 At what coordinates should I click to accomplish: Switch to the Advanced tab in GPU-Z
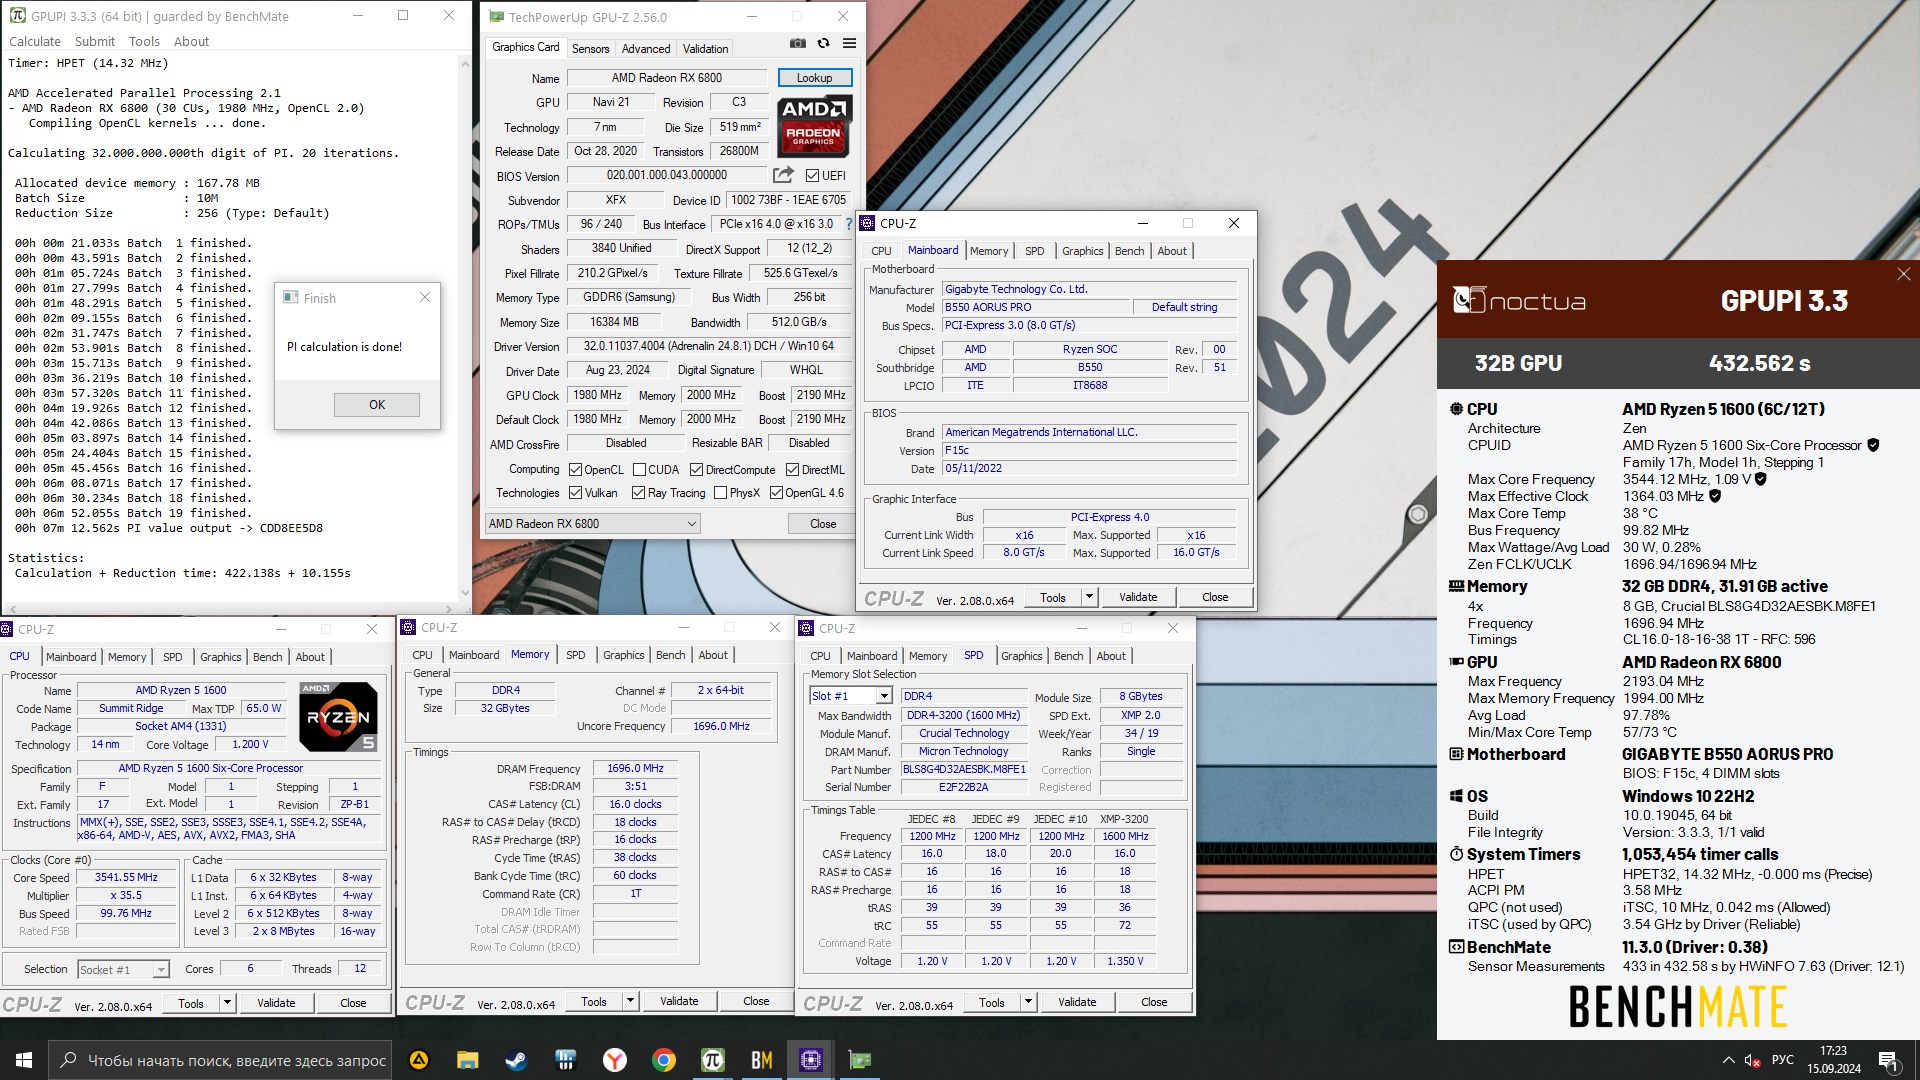[646, 48]
